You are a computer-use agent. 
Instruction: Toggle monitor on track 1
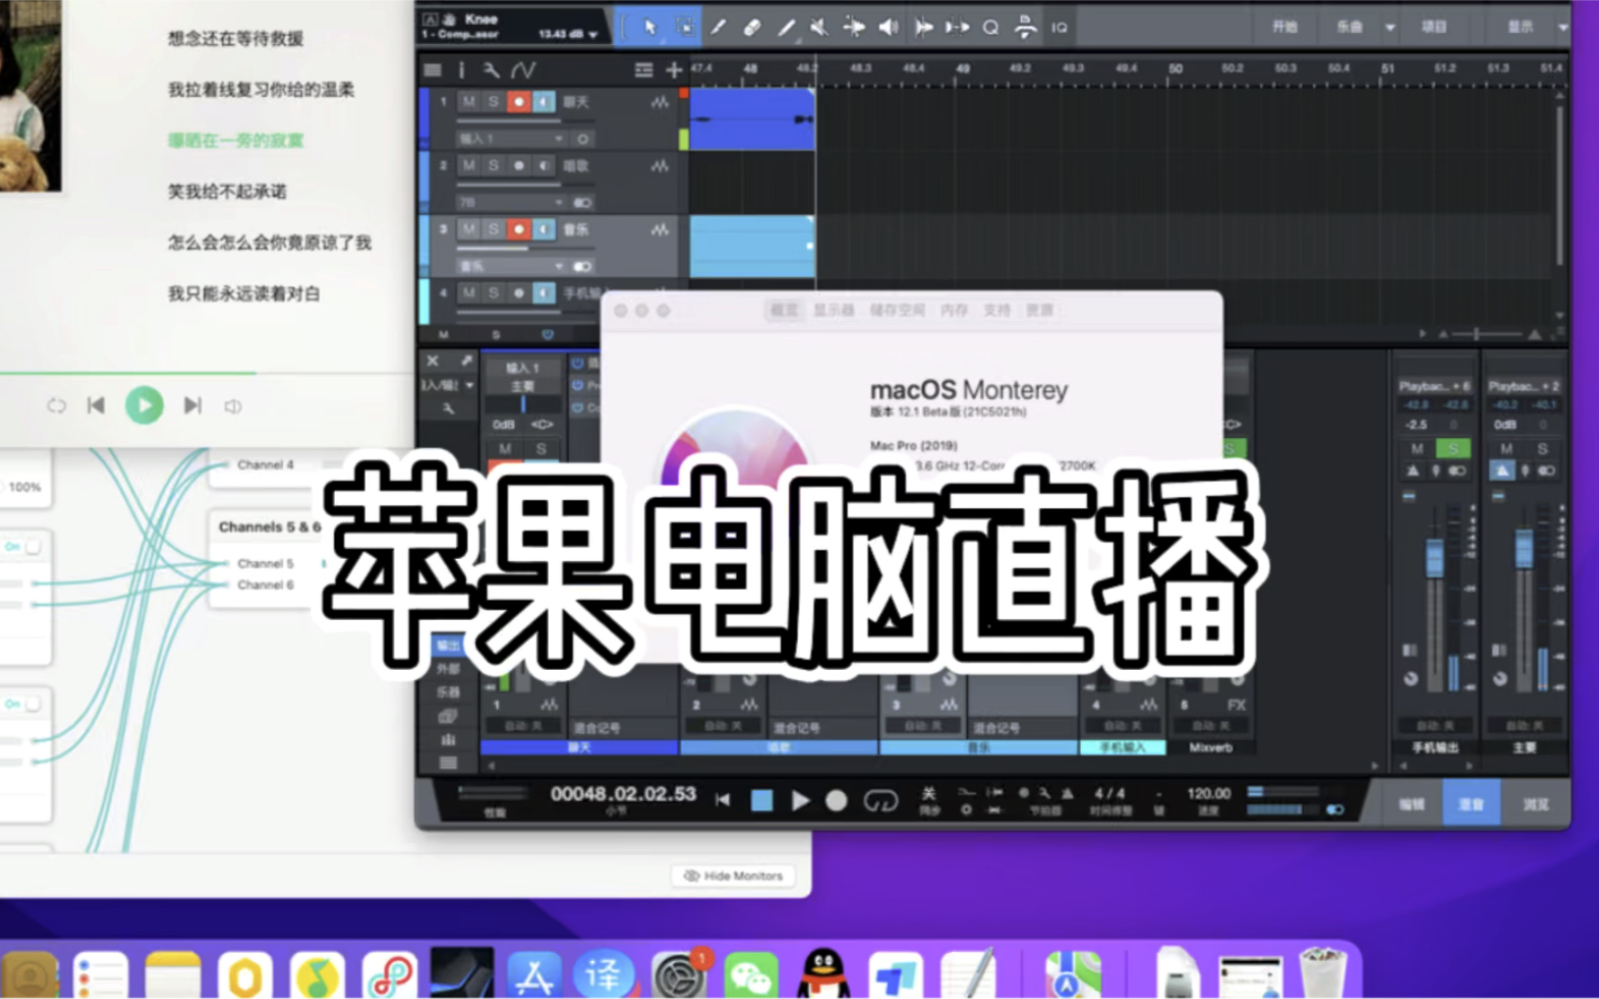click(543, 102)
